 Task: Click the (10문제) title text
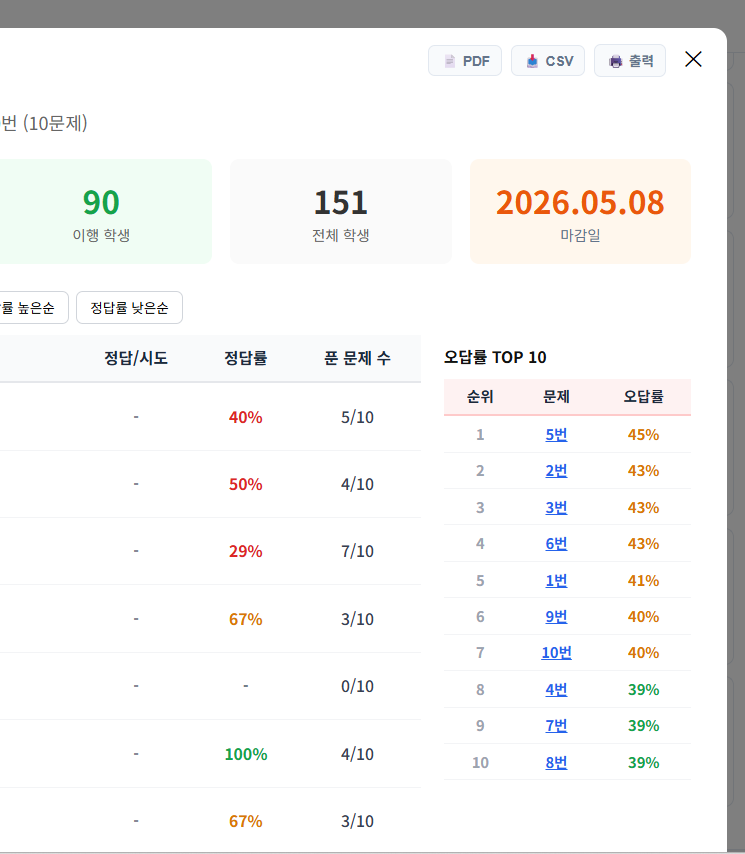tap(55, 123)
